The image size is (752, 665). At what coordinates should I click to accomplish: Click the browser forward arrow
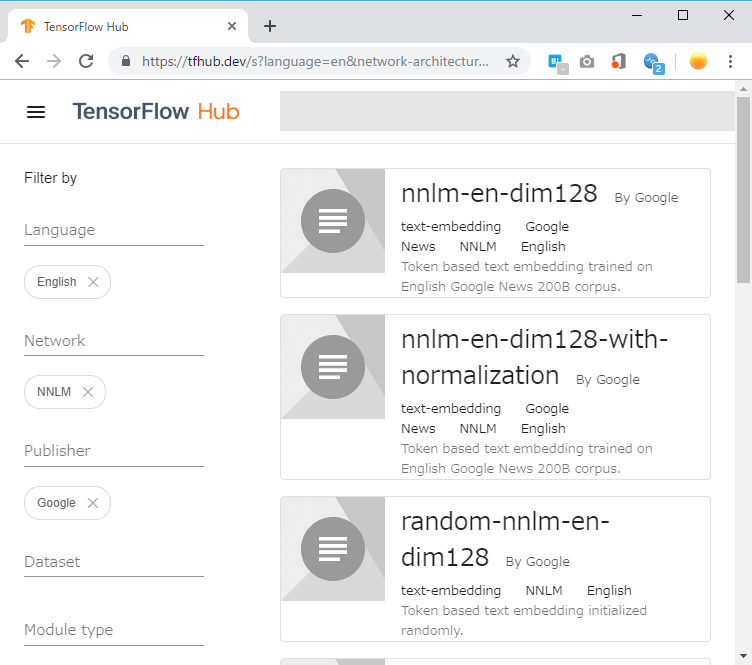(54, 61)
